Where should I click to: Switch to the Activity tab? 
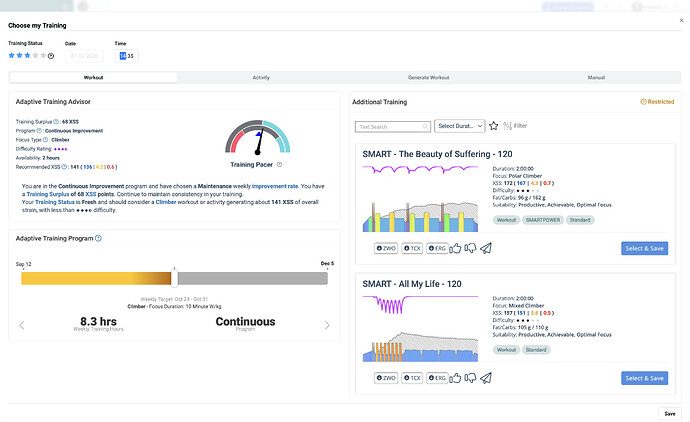pyautogui.click(x=261, y=77)
